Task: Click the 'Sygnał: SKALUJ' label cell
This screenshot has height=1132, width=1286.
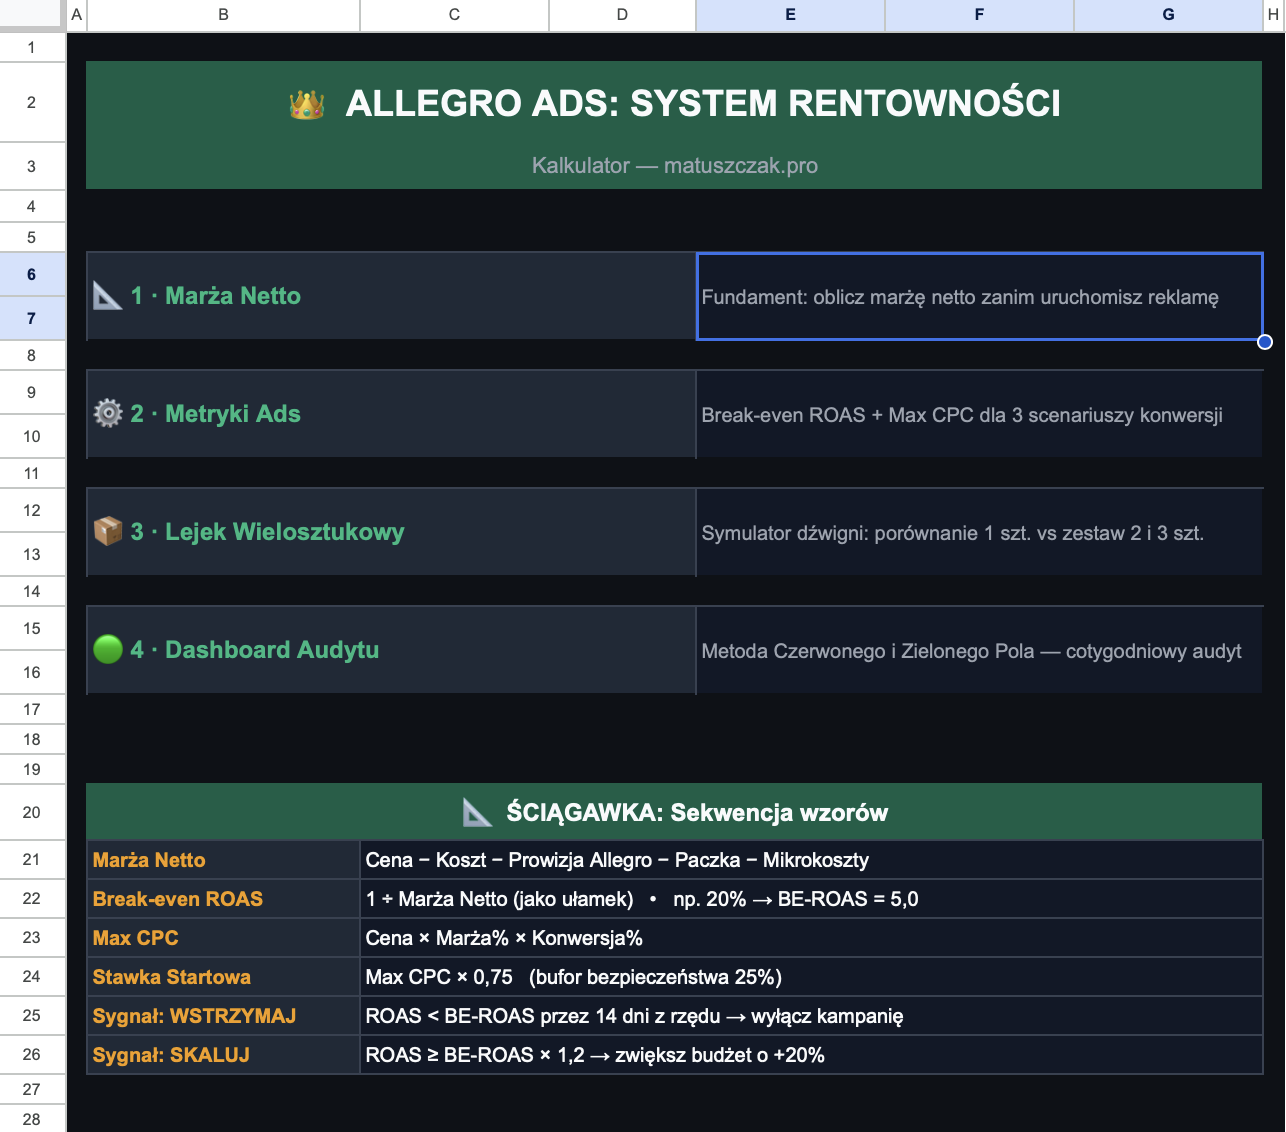Action: tap(171, 1055)
